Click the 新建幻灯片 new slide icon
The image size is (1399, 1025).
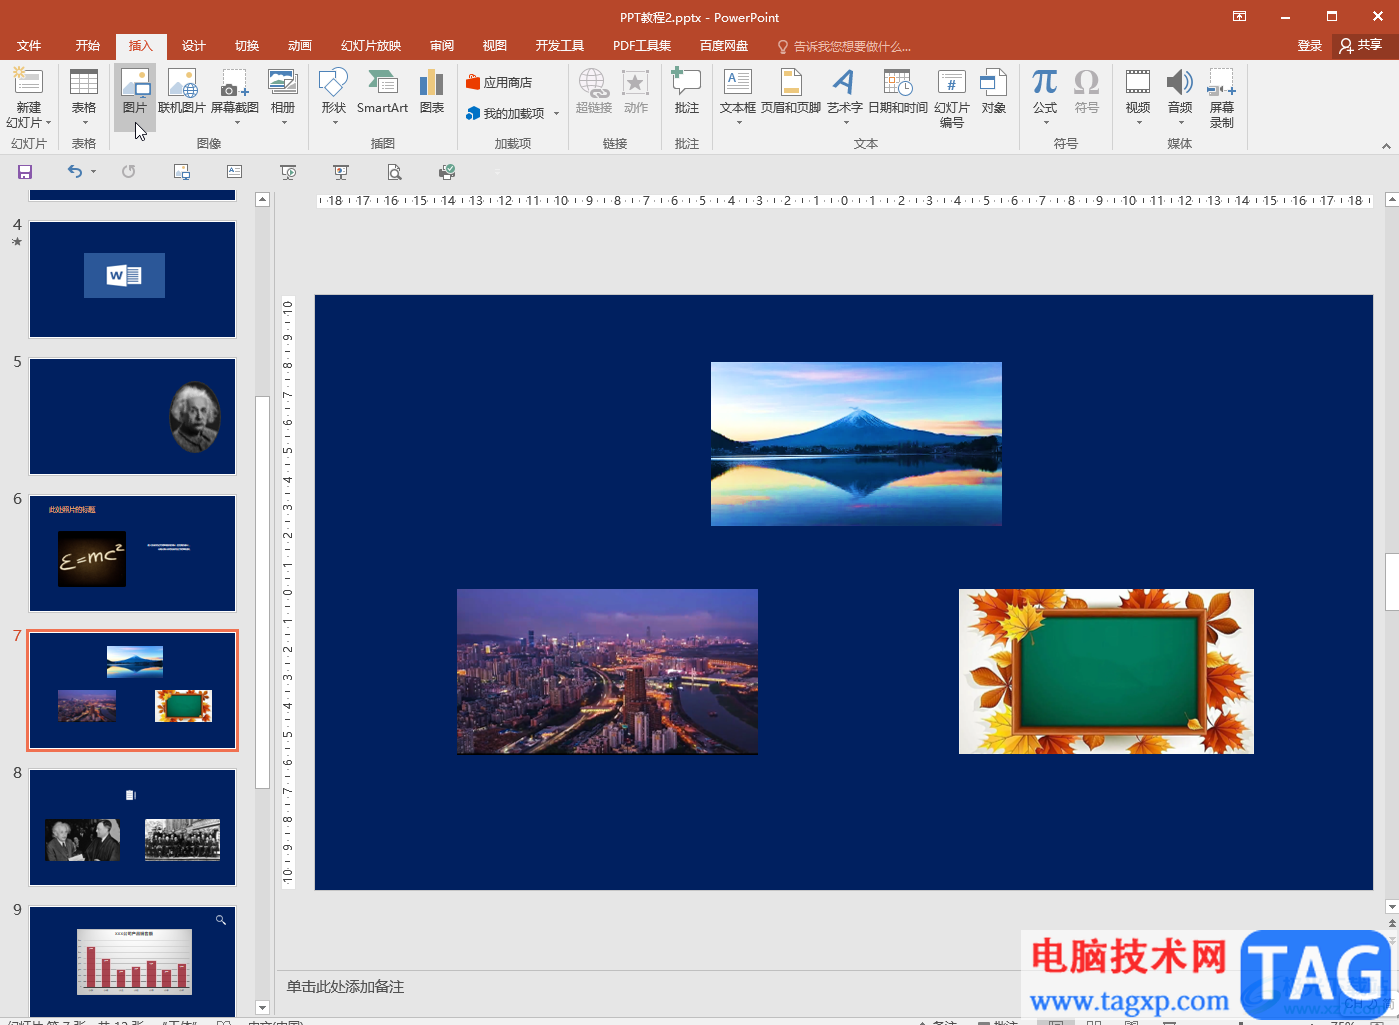[x=28, y=83]
